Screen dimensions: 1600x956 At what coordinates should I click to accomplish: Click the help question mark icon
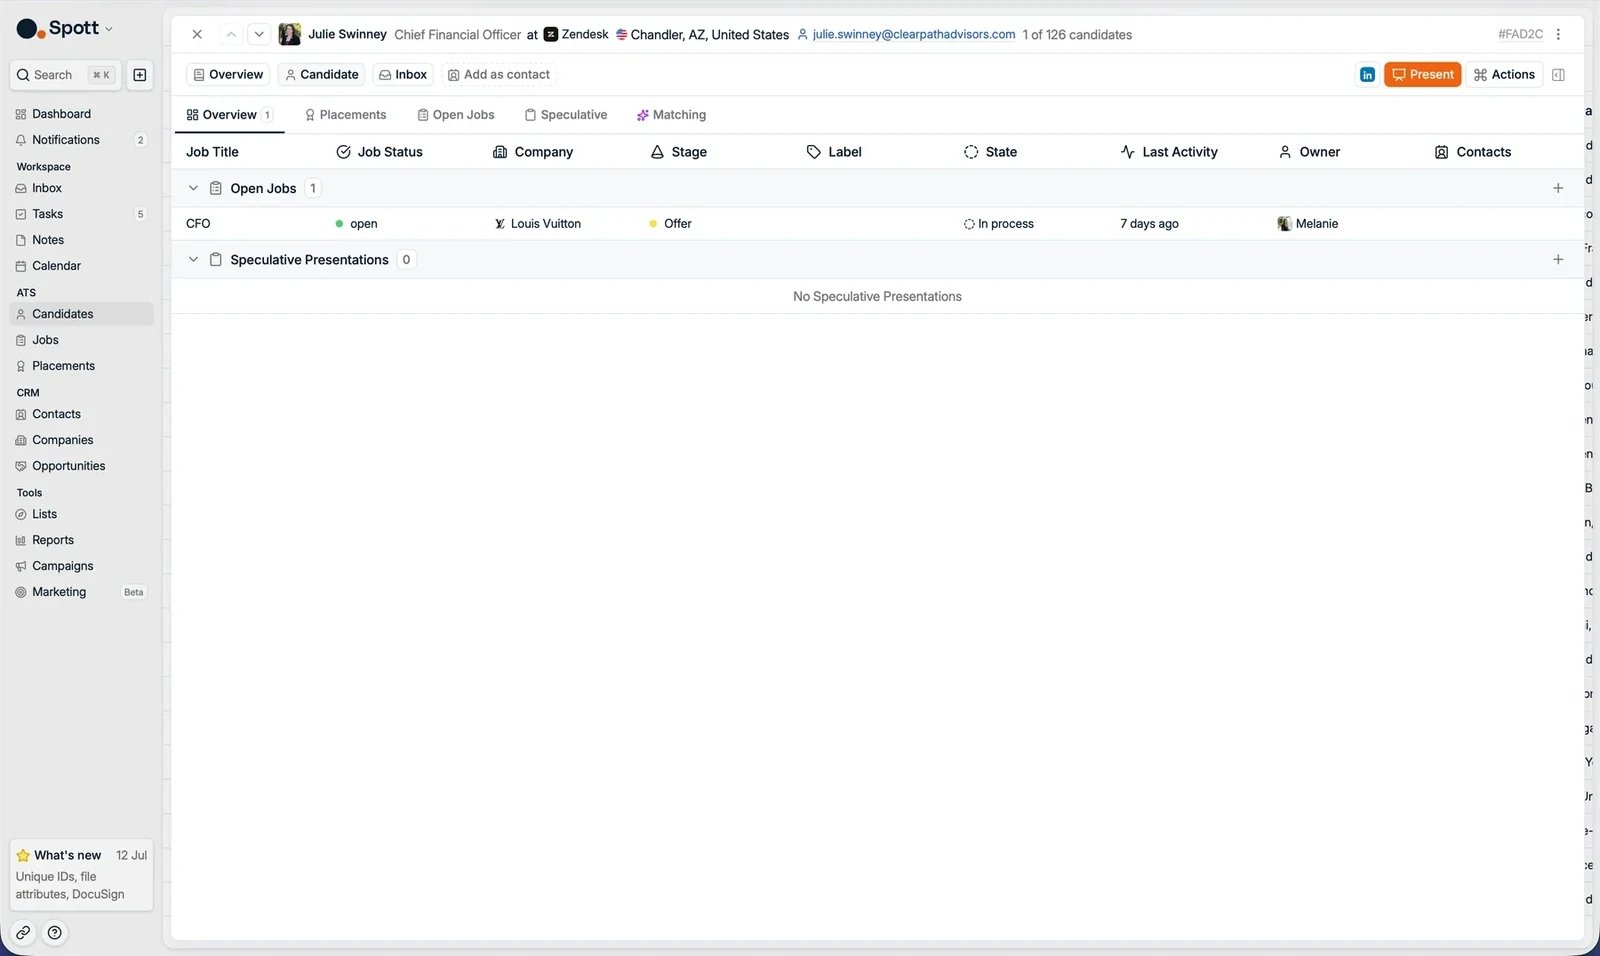click(55, 933)
